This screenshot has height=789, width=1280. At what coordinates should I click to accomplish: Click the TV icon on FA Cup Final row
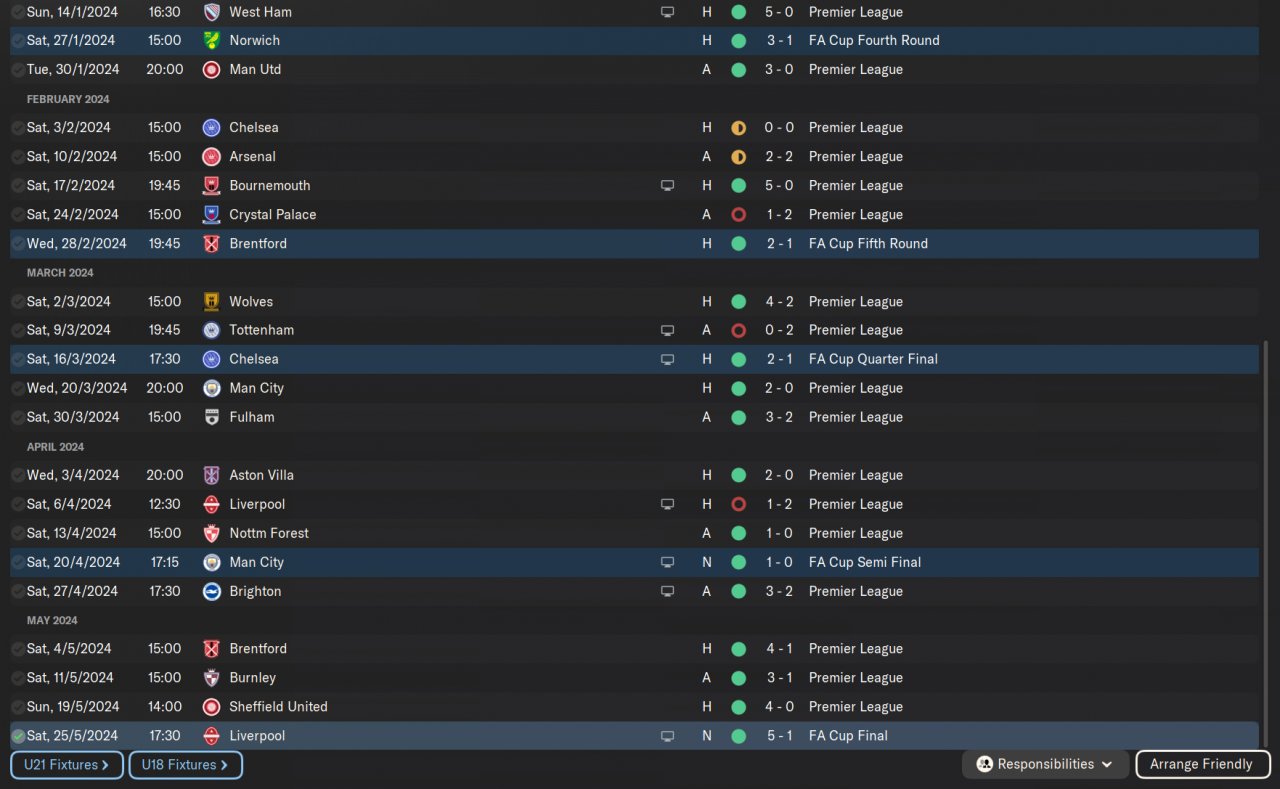pos(667,736)
